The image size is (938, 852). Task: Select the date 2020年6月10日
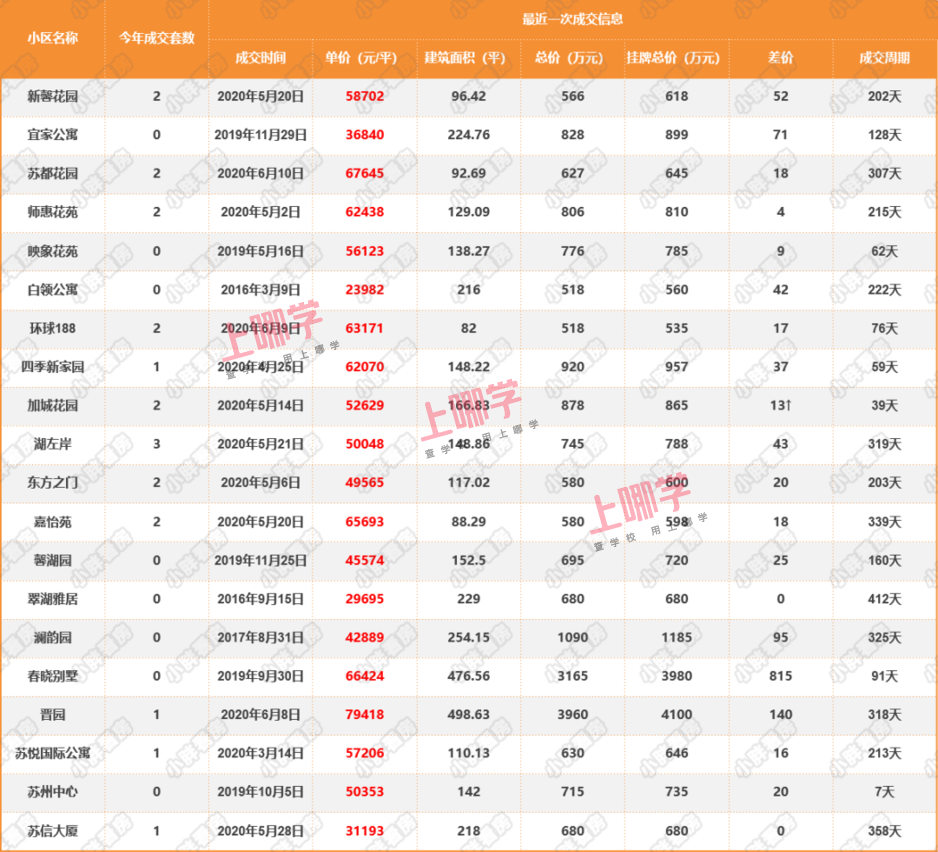[260, 174]
